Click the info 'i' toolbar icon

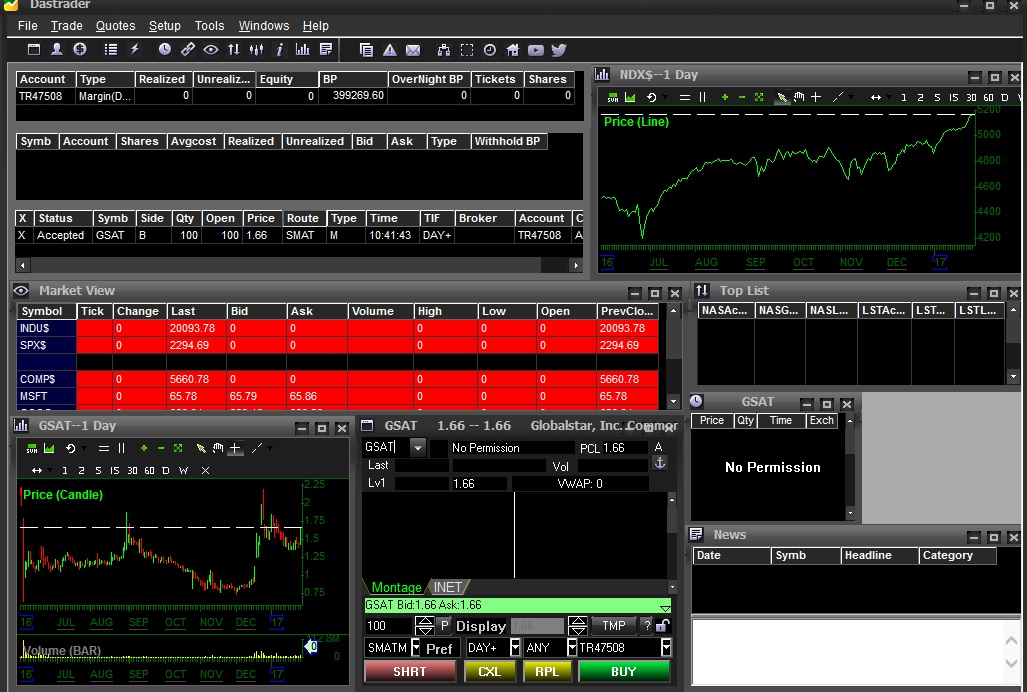tap(280, 49)
